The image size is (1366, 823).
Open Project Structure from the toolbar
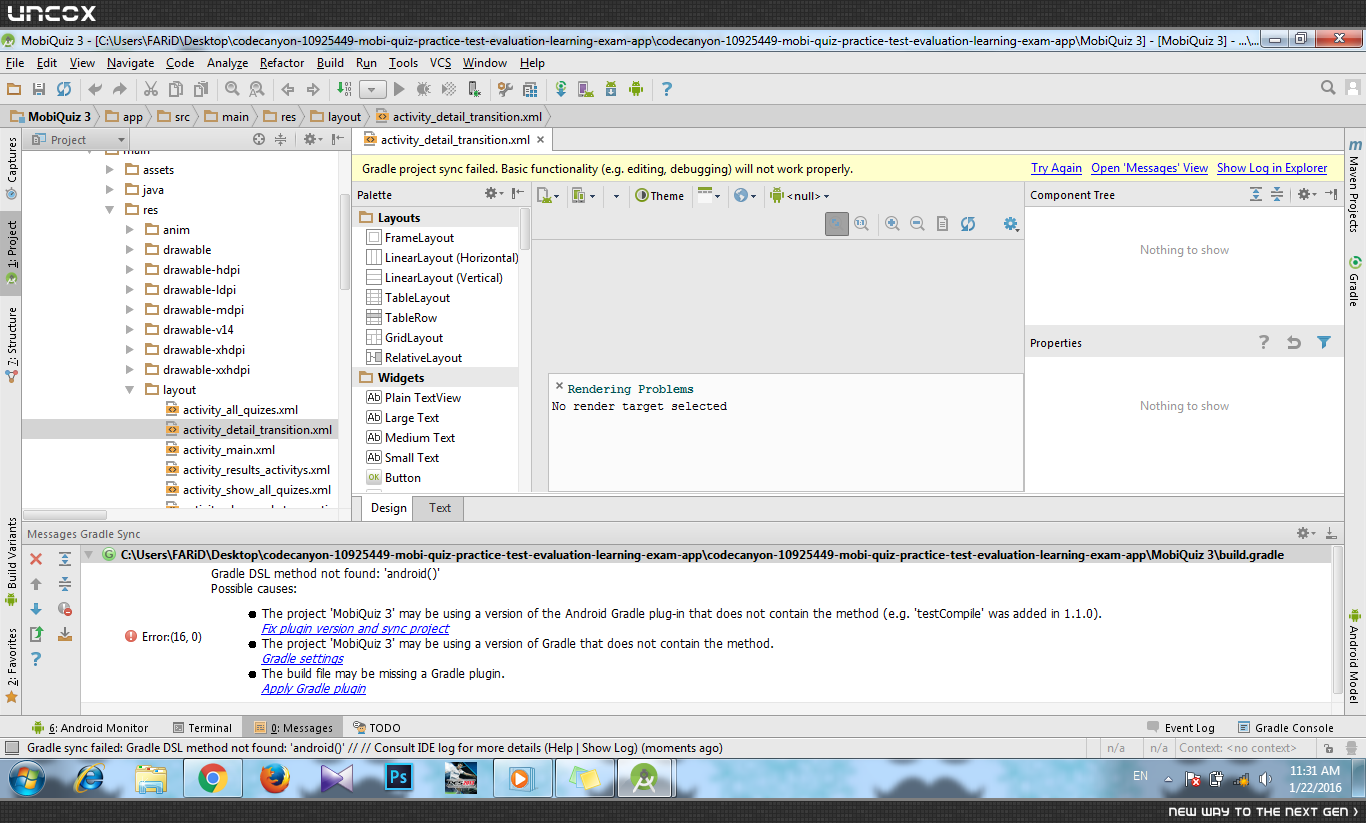[x=529, y=89]
